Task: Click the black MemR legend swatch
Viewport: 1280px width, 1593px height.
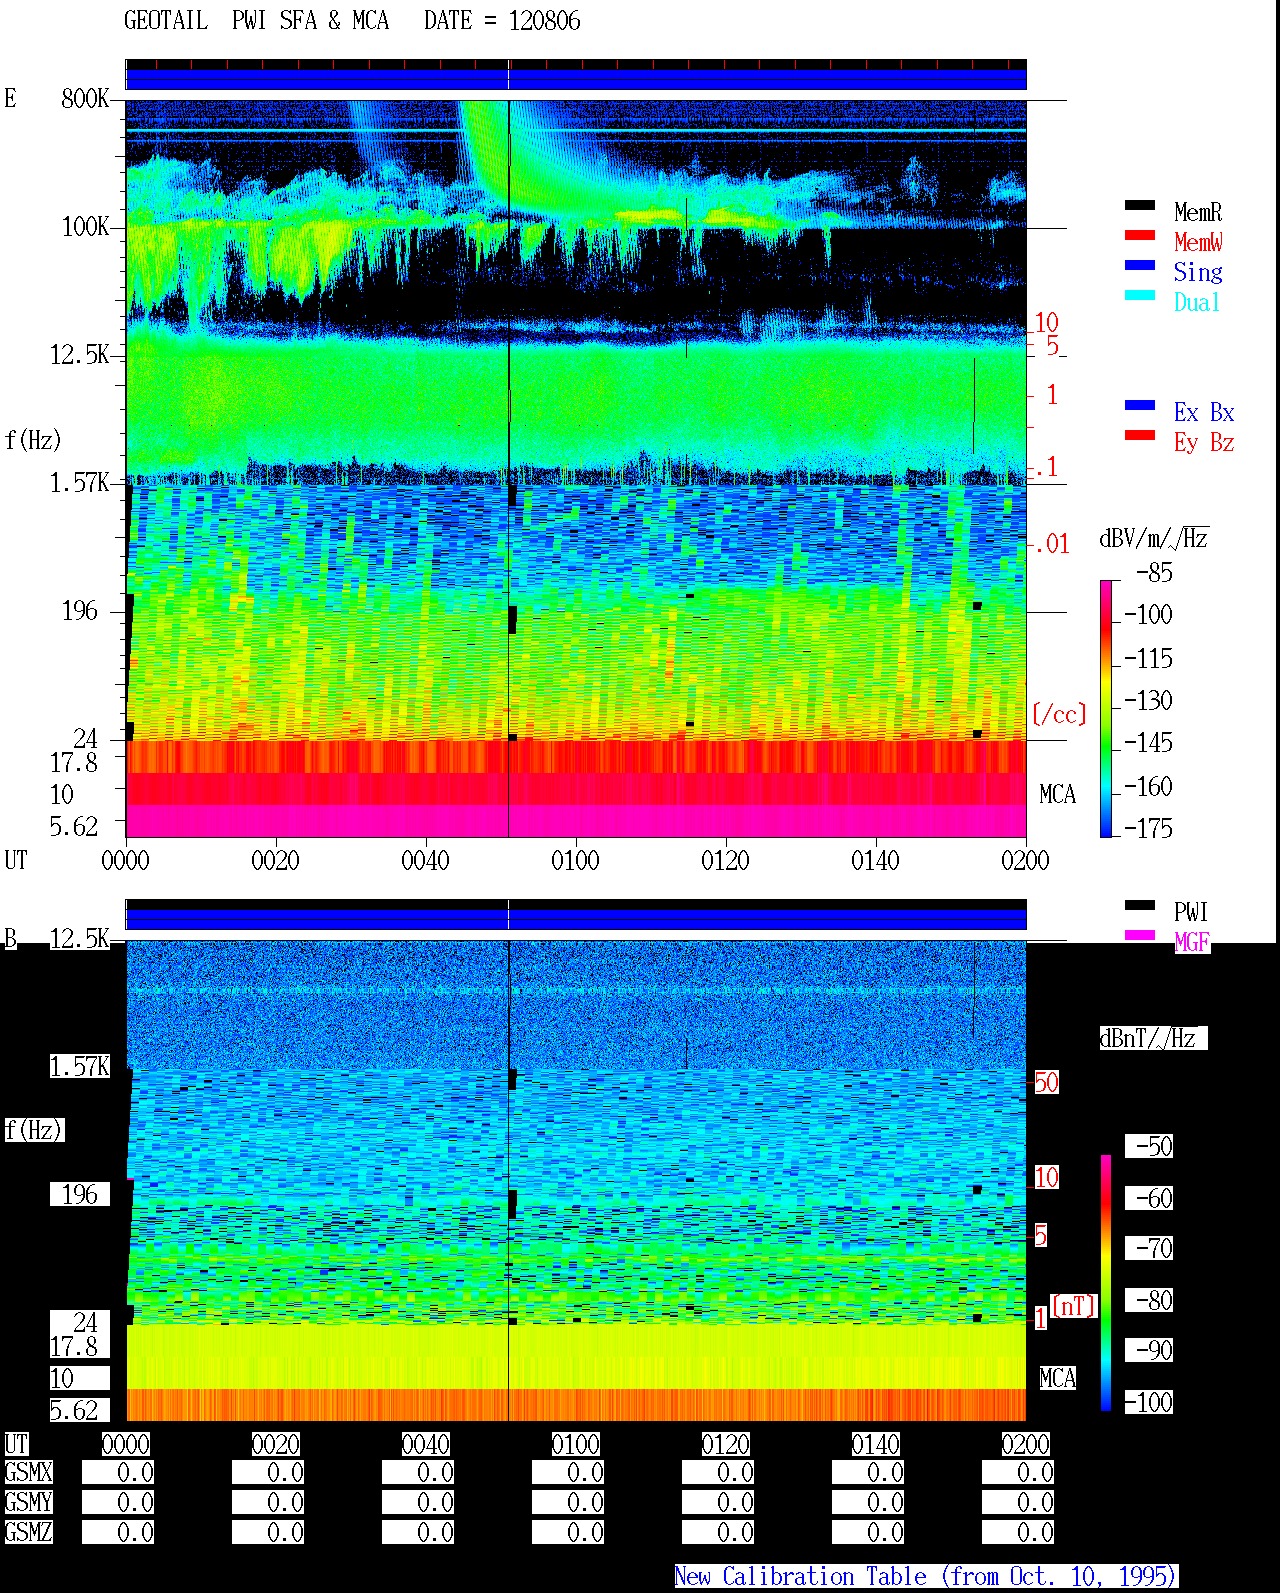Action: click(x=1139, y=205)
